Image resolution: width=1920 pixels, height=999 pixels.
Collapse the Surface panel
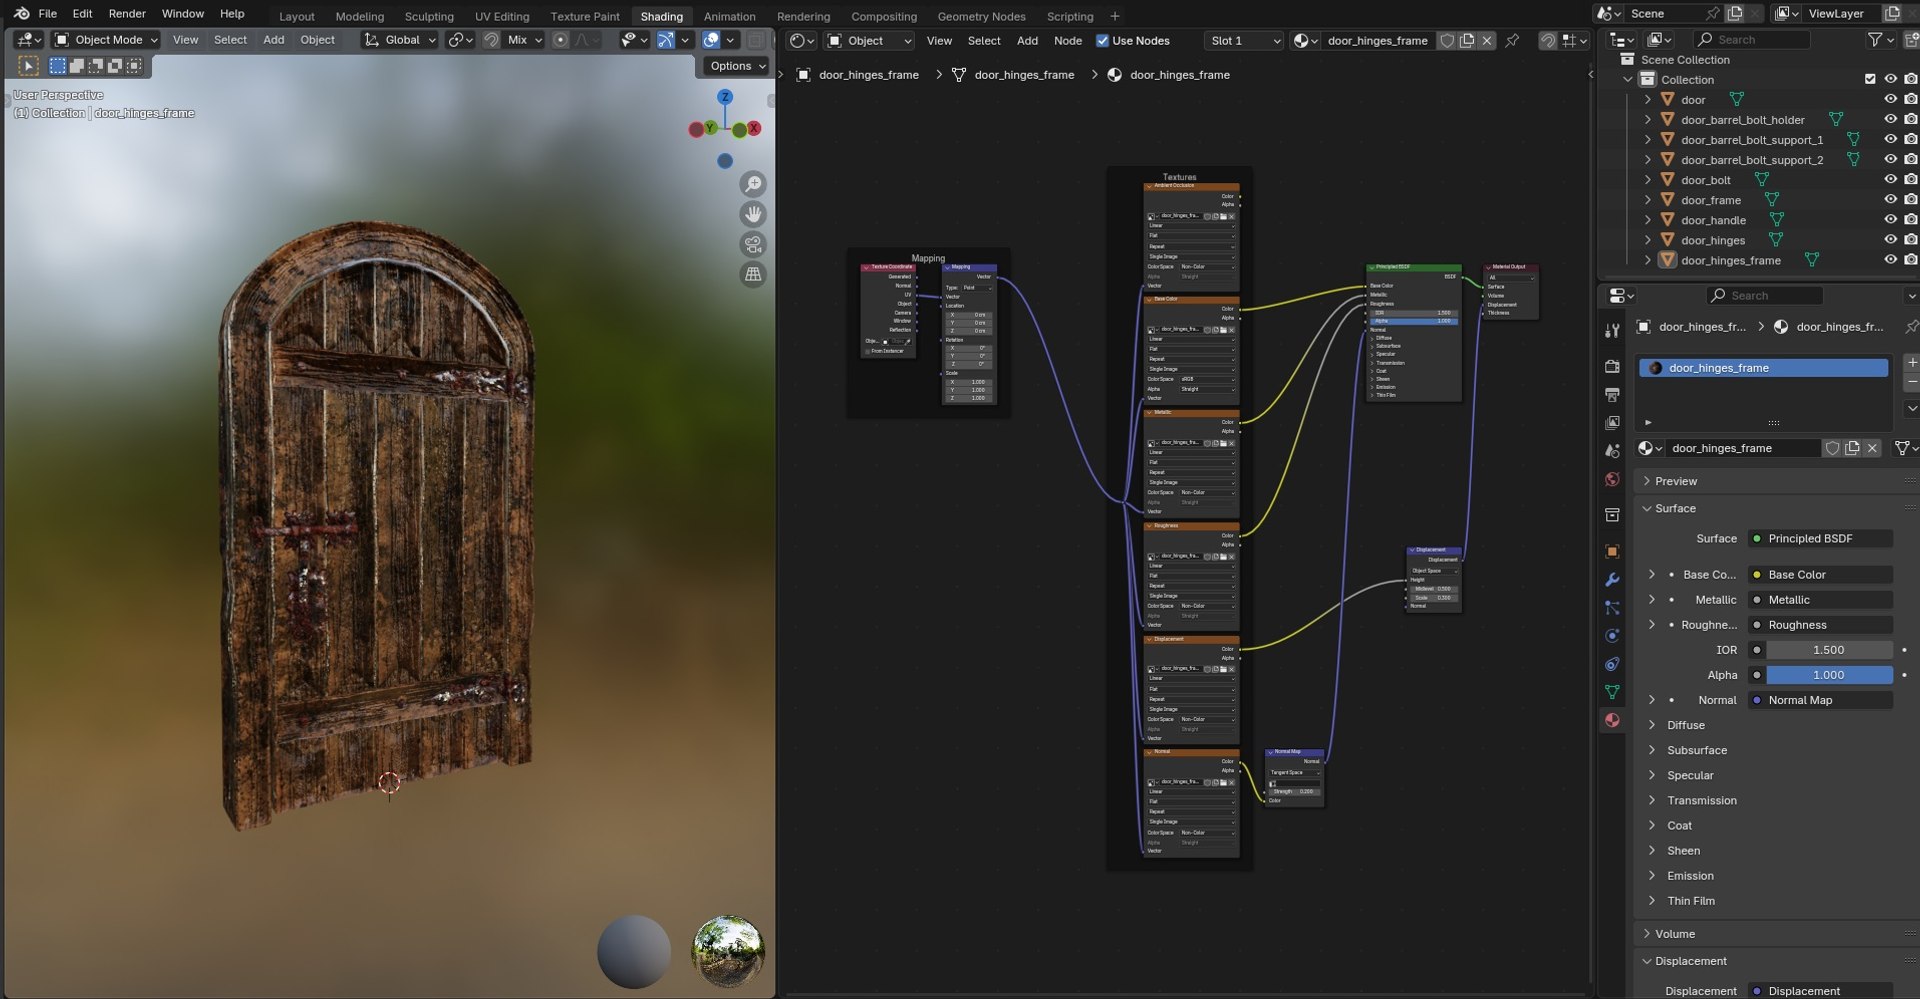[x=1675, y=508]
